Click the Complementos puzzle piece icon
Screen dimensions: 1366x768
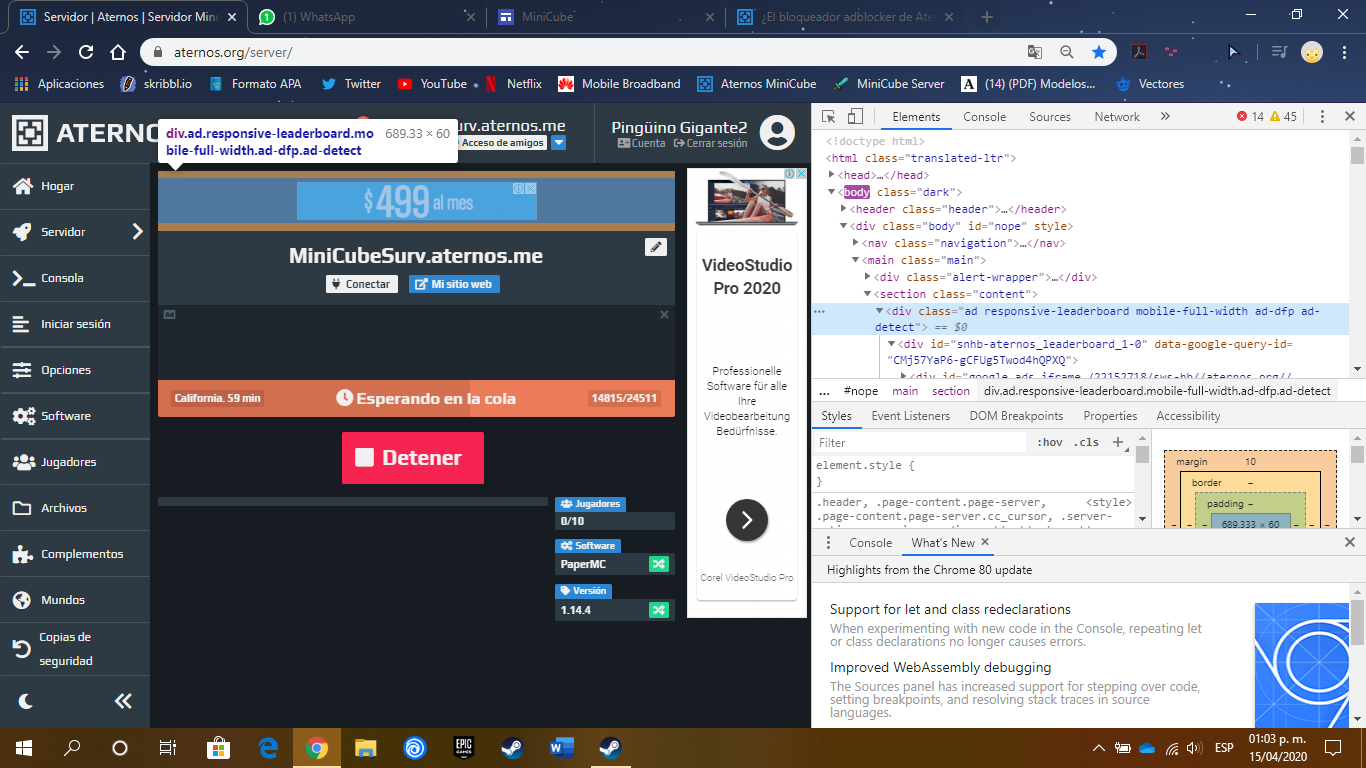tap(22, 554)
